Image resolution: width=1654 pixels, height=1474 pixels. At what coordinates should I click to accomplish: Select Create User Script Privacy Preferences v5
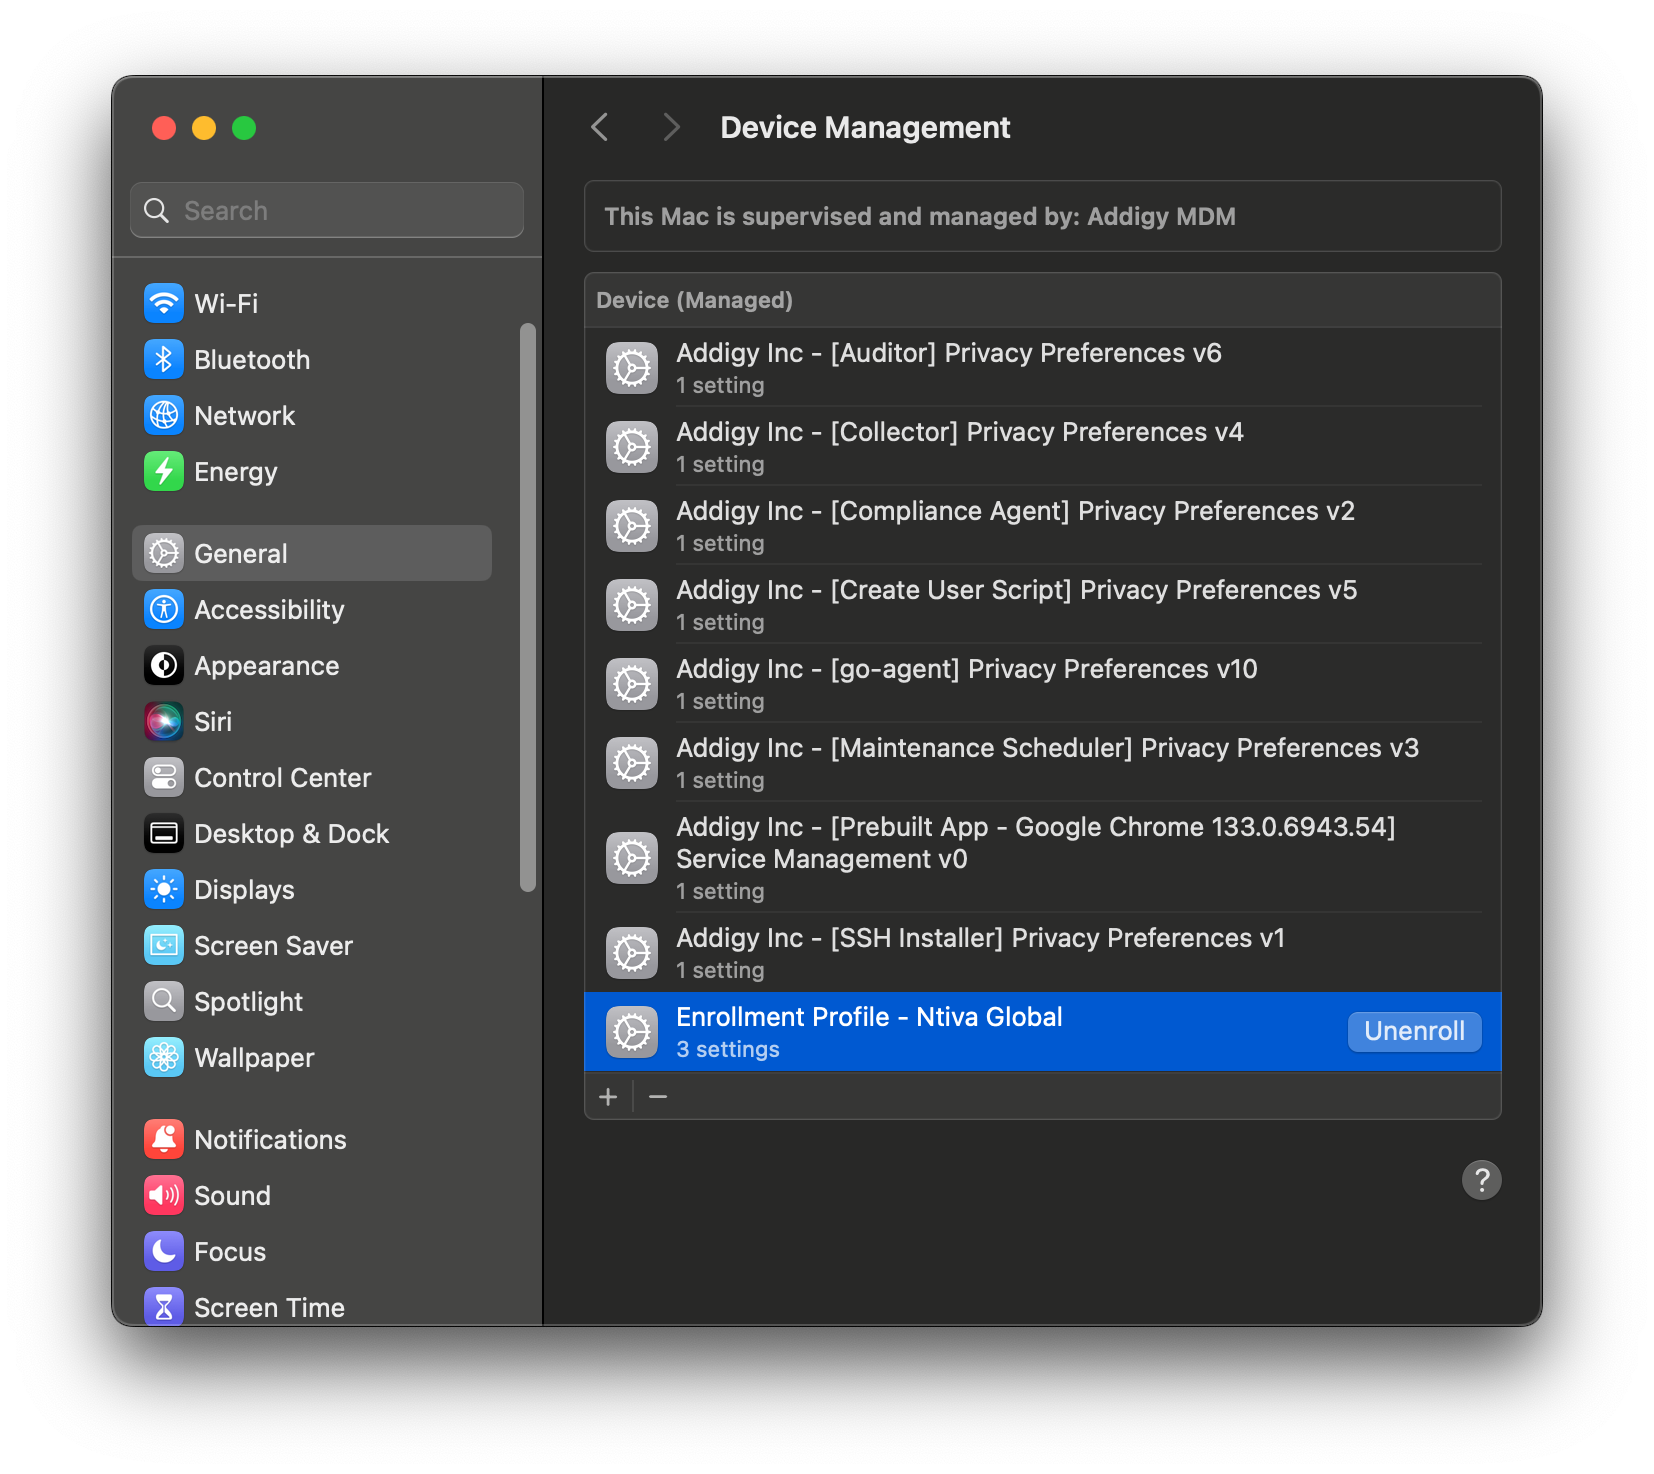click(x=1043, y=604)
